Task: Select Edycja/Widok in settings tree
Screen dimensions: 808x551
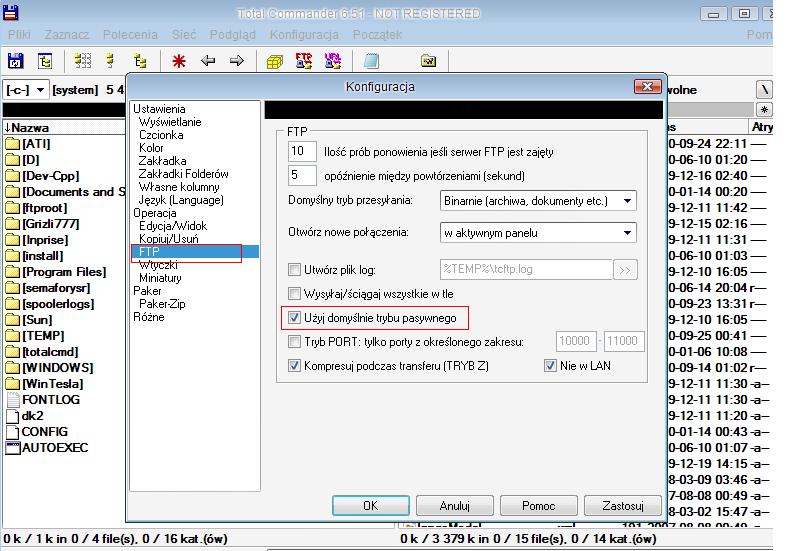Action: 173,226
